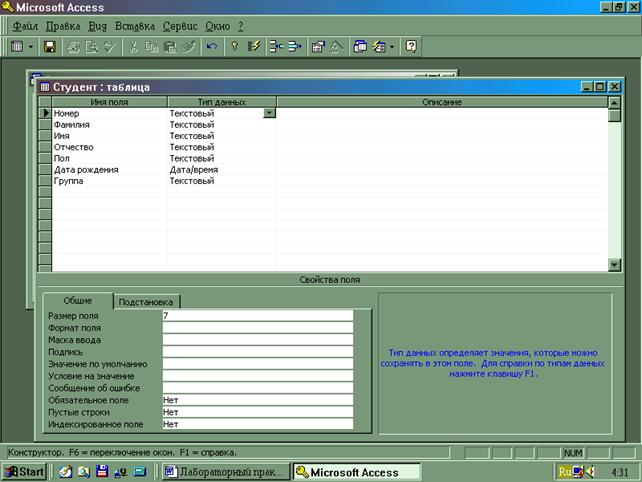
Task: Open the Database Window toolbar icon
Action: click(x=360, y=46)
